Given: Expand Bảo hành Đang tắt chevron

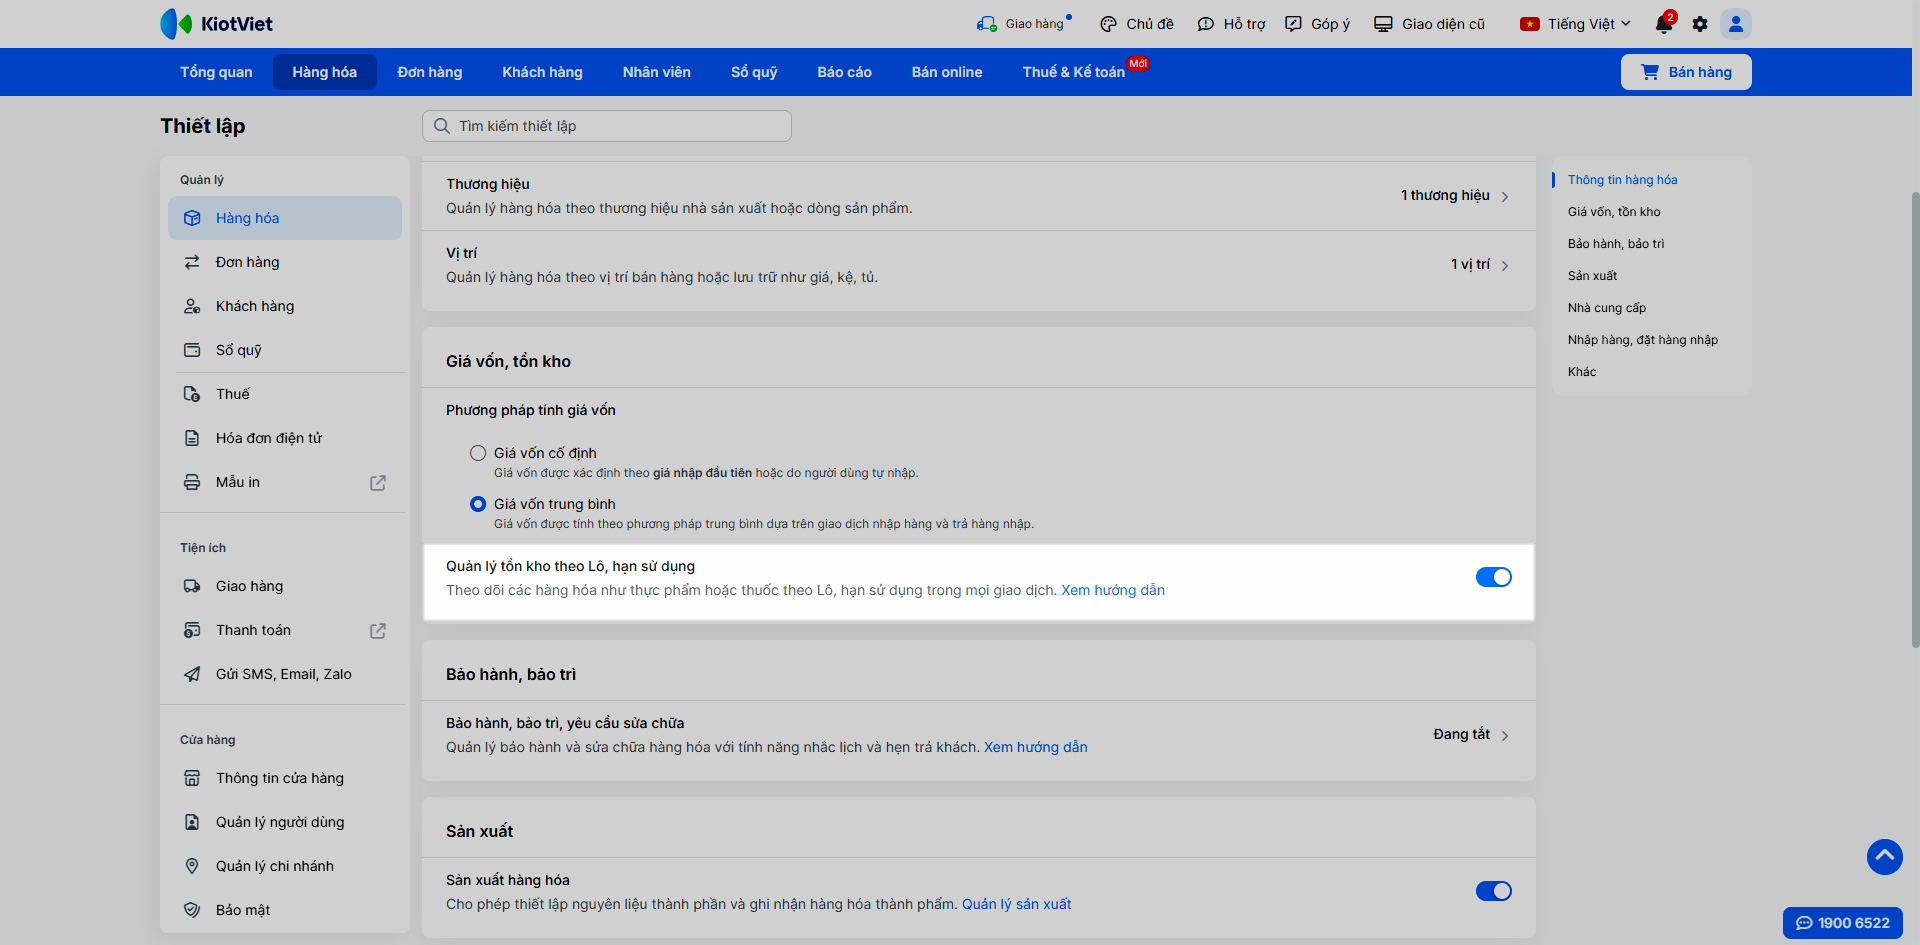Looking at the screenshot, I should (1505, 736).
